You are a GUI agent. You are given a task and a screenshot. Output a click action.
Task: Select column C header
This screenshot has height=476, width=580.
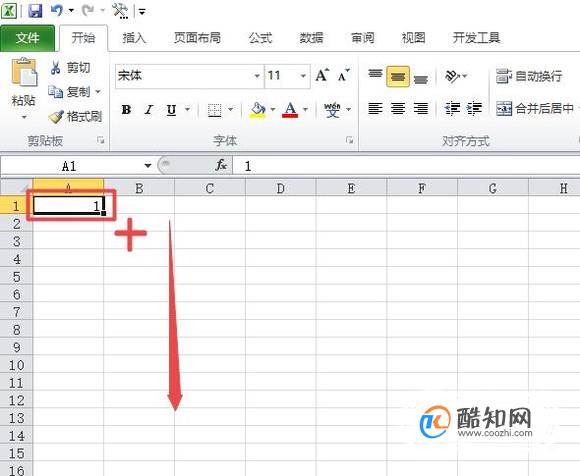210,189
